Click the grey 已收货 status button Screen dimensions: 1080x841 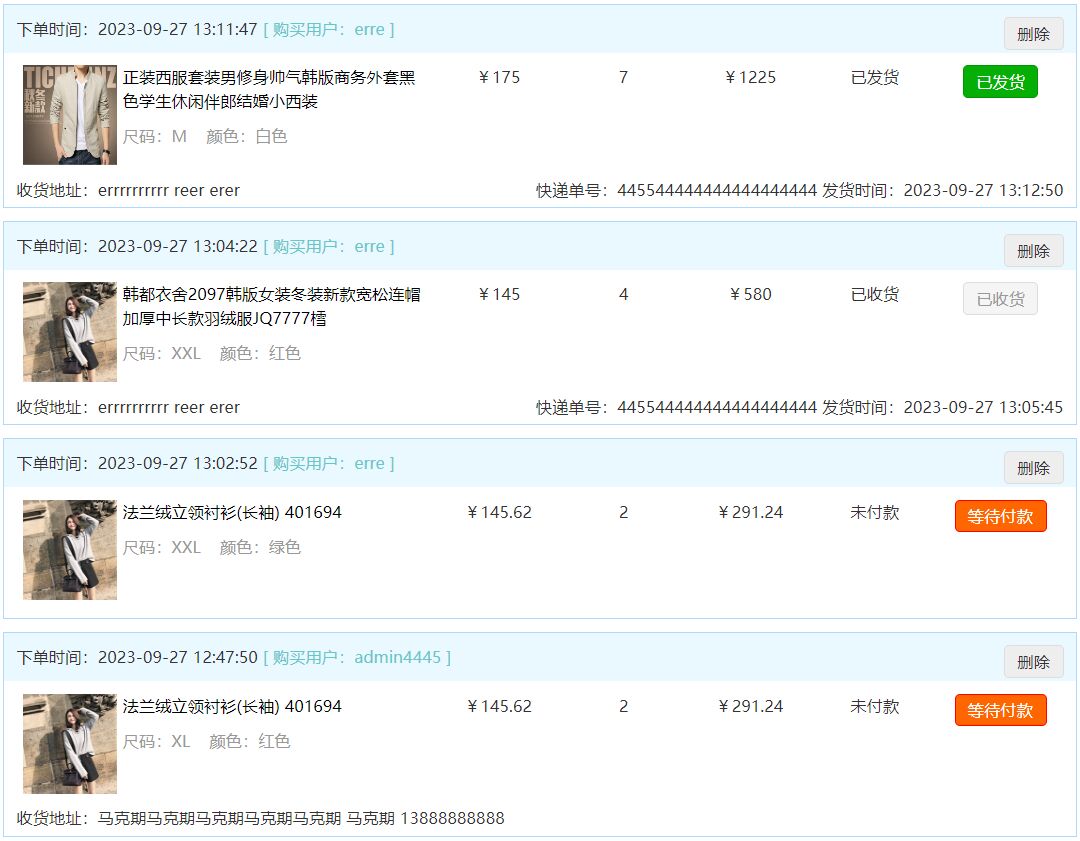[1000, 299]
